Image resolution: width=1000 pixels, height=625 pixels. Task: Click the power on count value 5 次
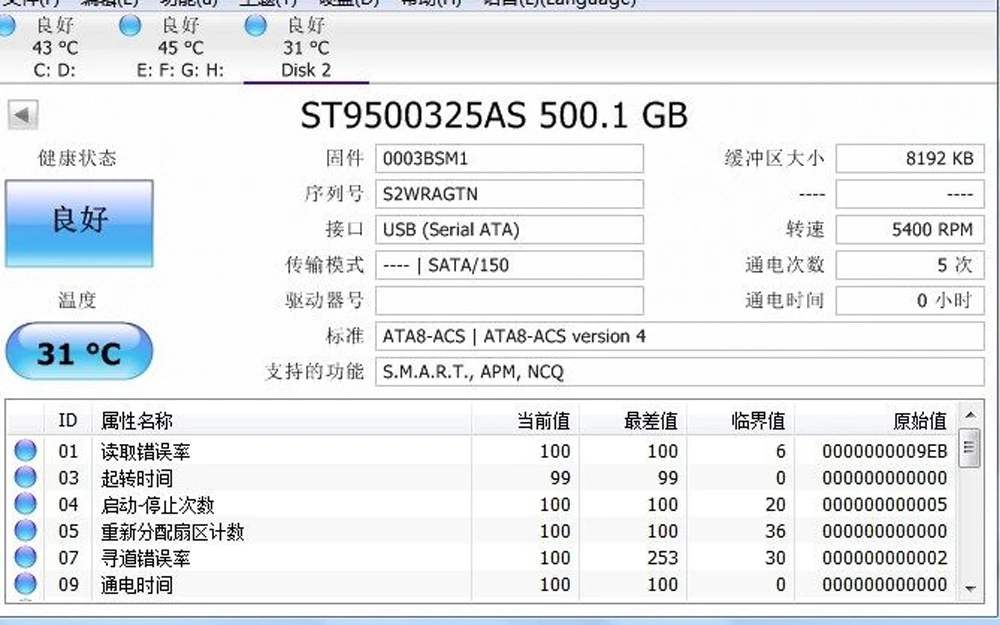(x=910, y=265)
